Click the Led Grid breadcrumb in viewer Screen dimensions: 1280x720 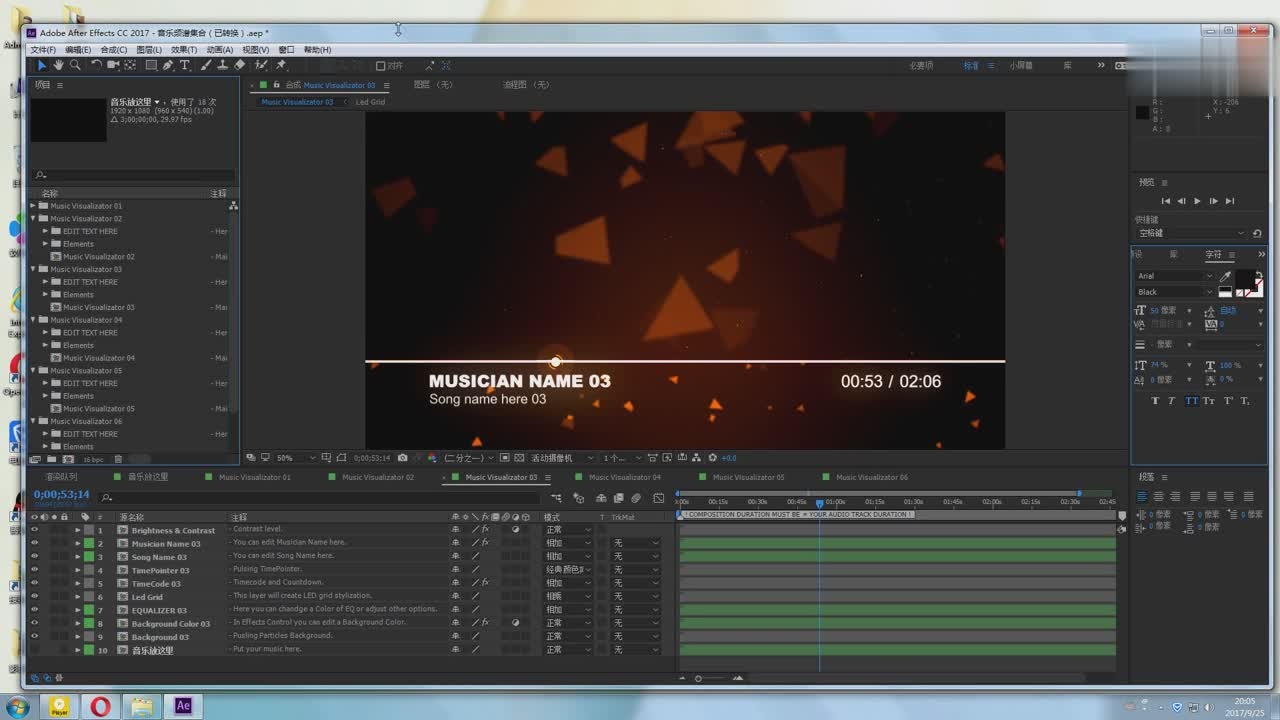(x=370, y=102)
